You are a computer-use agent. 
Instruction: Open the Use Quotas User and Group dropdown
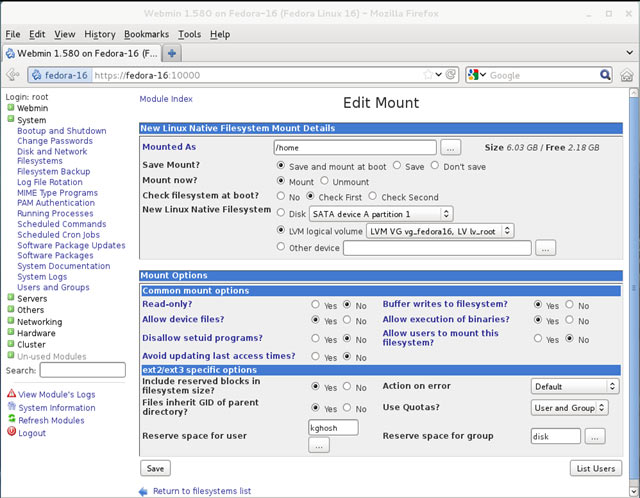(x=569, y=407)
